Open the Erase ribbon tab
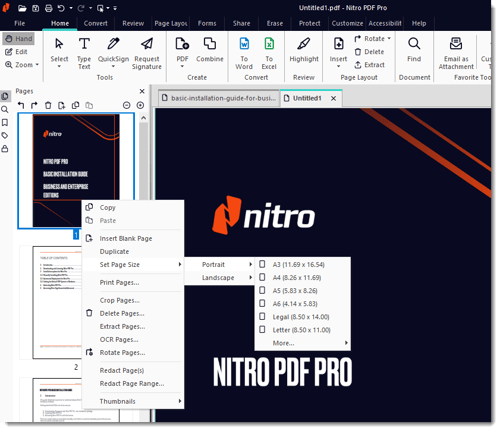Image resolution: width=500 pixels, height=431 pixels. pyautogui.click(x=275, y=23)
